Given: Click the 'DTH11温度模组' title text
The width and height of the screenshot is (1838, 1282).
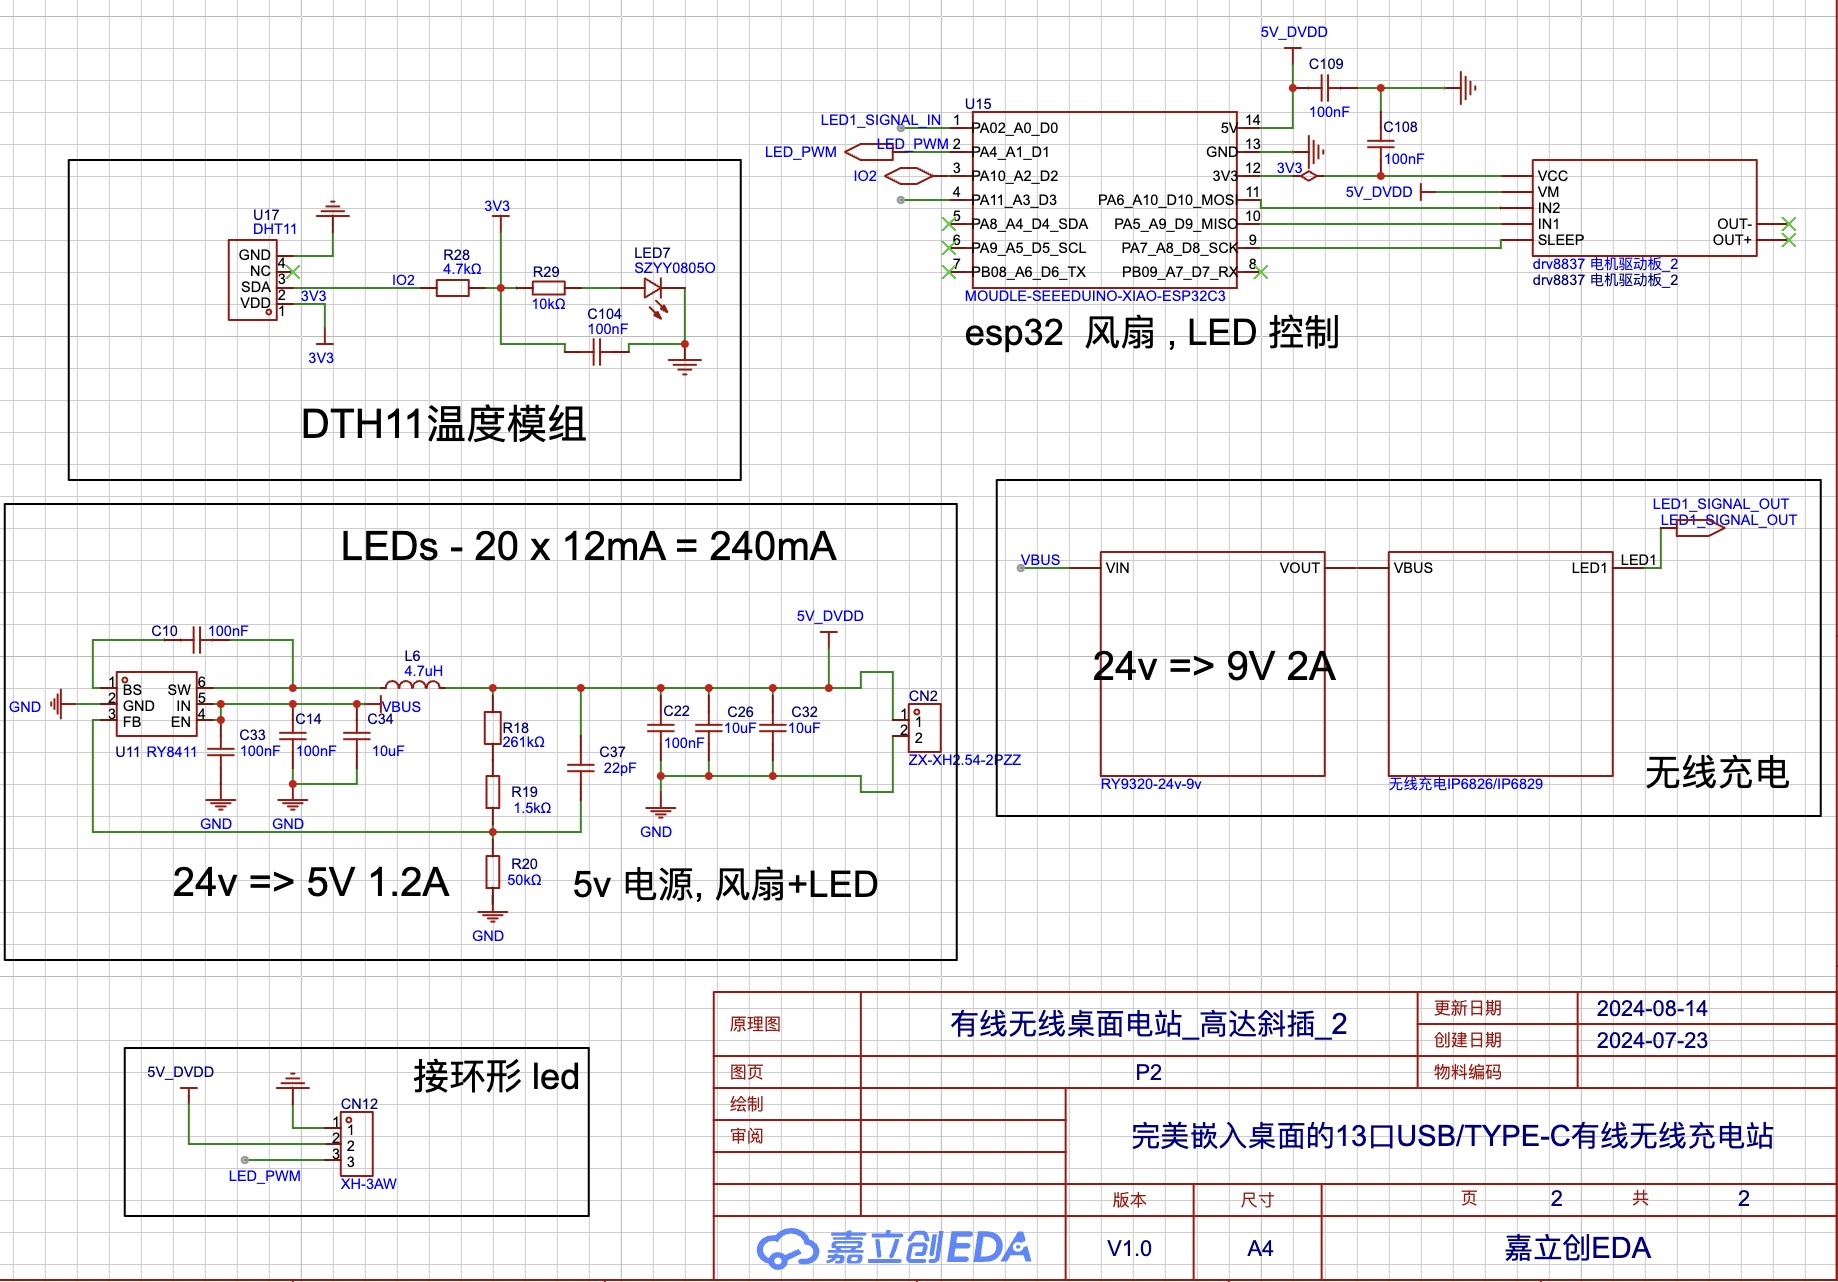Looking at the screenshot, I should tap(443, 424).
